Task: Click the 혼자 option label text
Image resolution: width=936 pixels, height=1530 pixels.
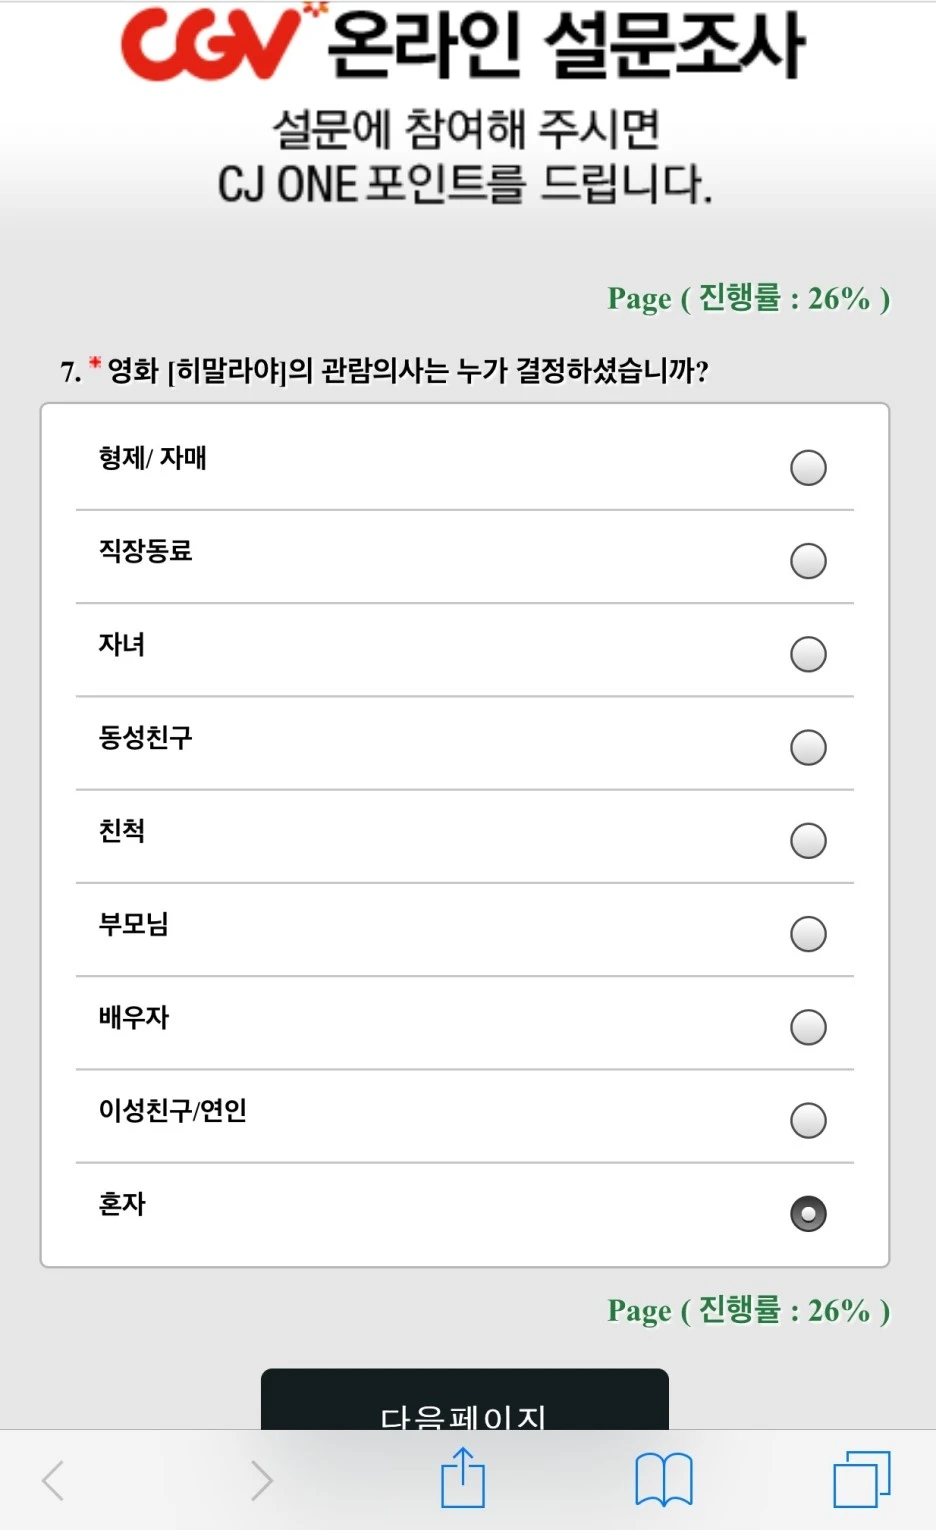Action: click(122, 1203)
